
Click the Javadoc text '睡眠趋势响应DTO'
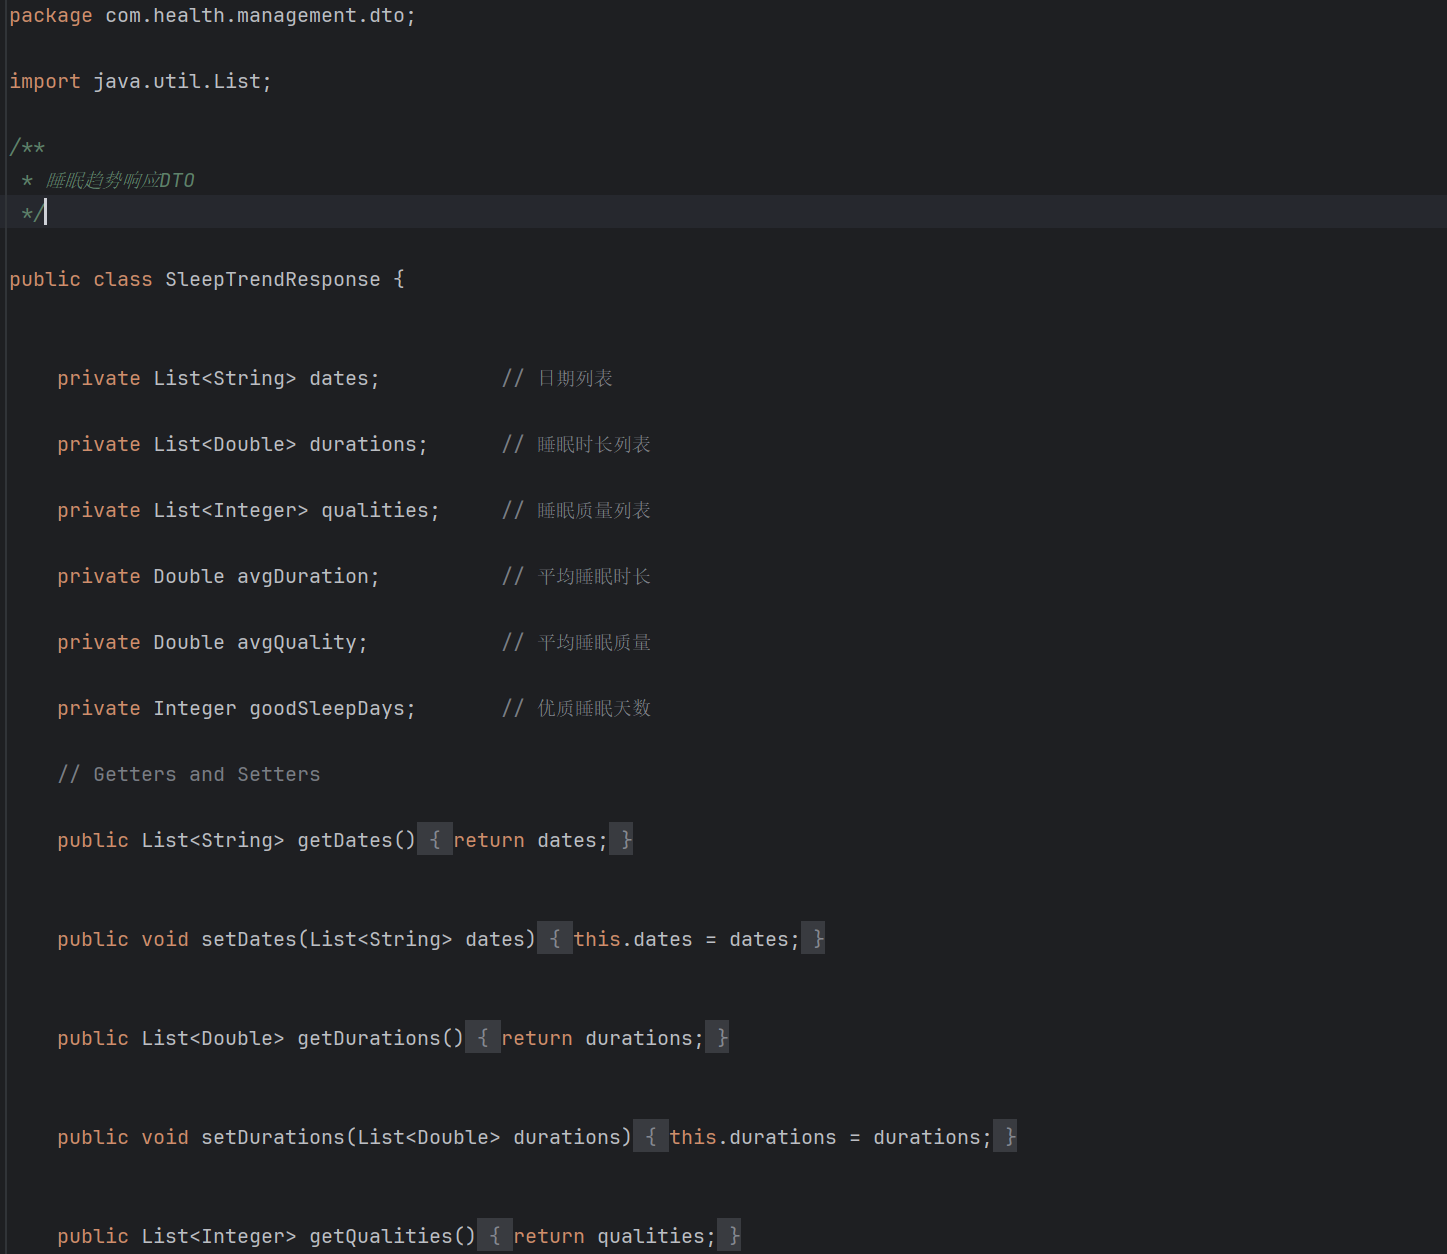point(120,180)
